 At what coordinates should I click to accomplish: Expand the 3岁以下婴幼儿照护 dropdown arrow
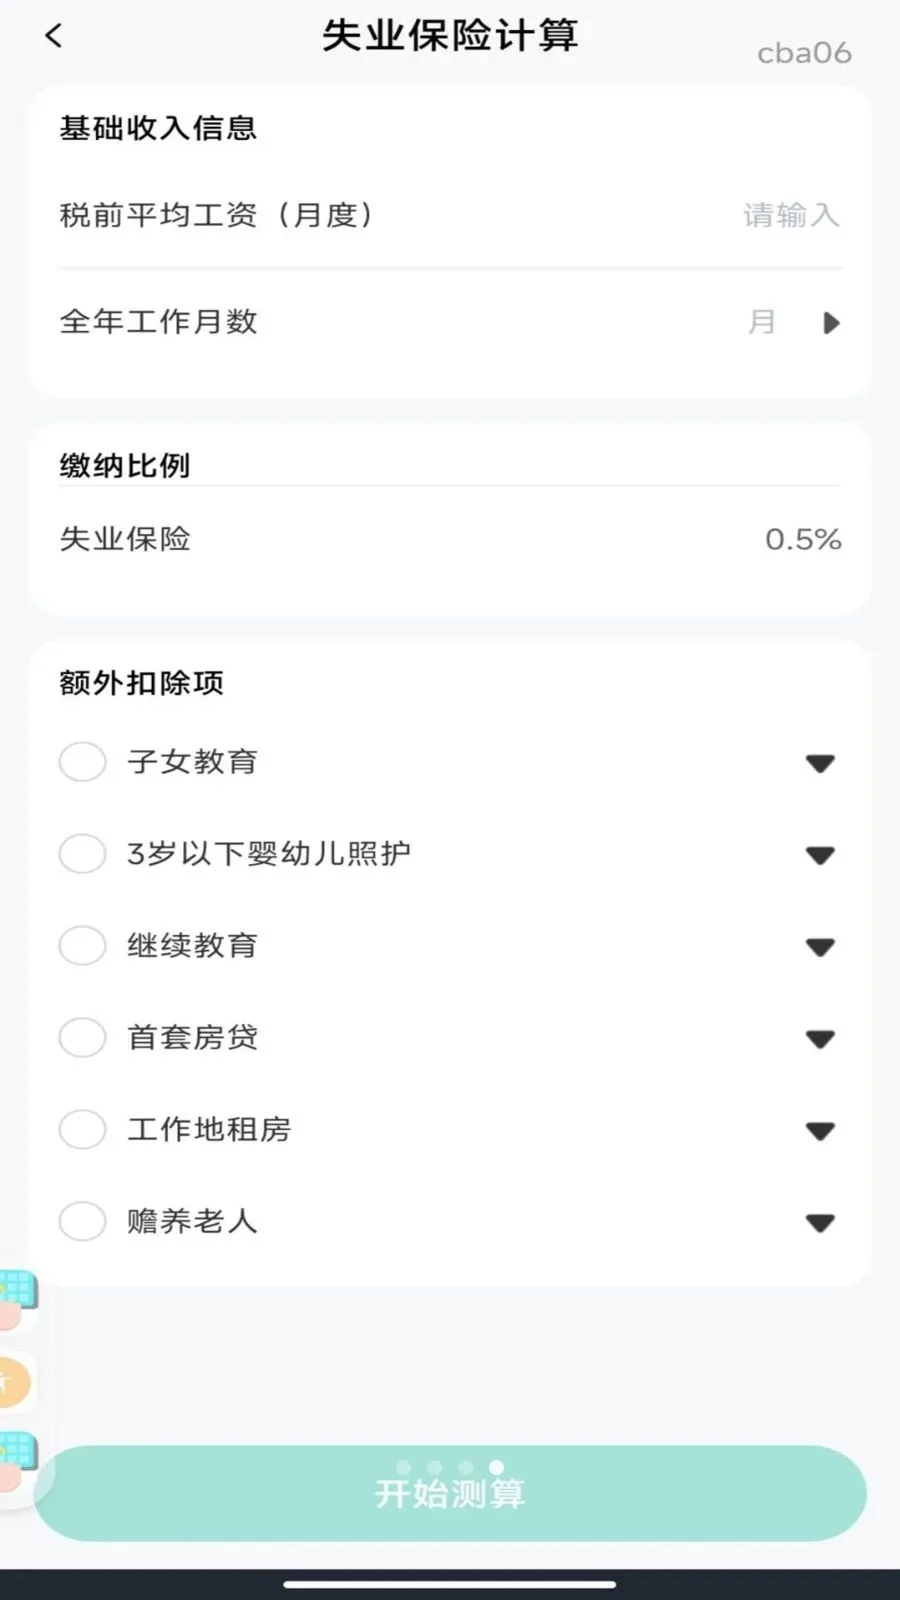[820, 856]
